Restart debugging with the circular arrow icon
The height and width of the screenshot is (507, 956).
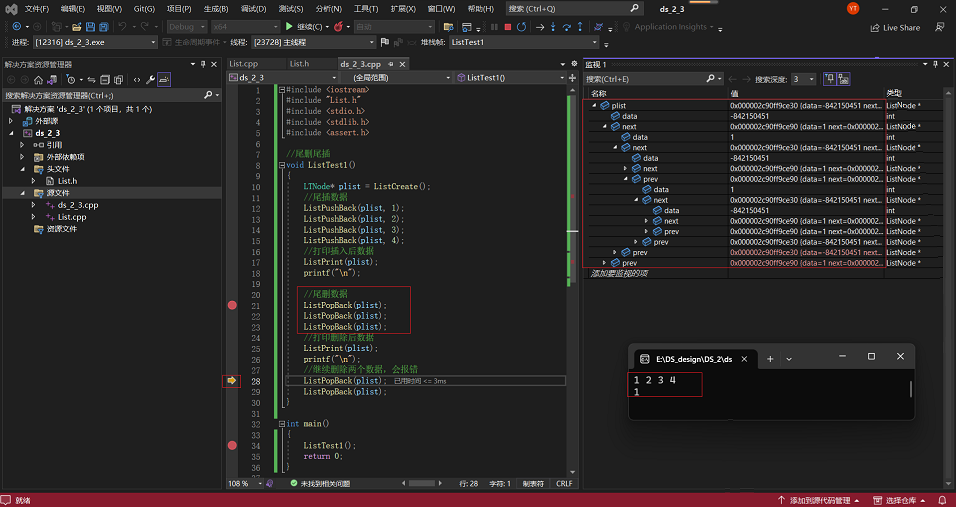(521, 27)
